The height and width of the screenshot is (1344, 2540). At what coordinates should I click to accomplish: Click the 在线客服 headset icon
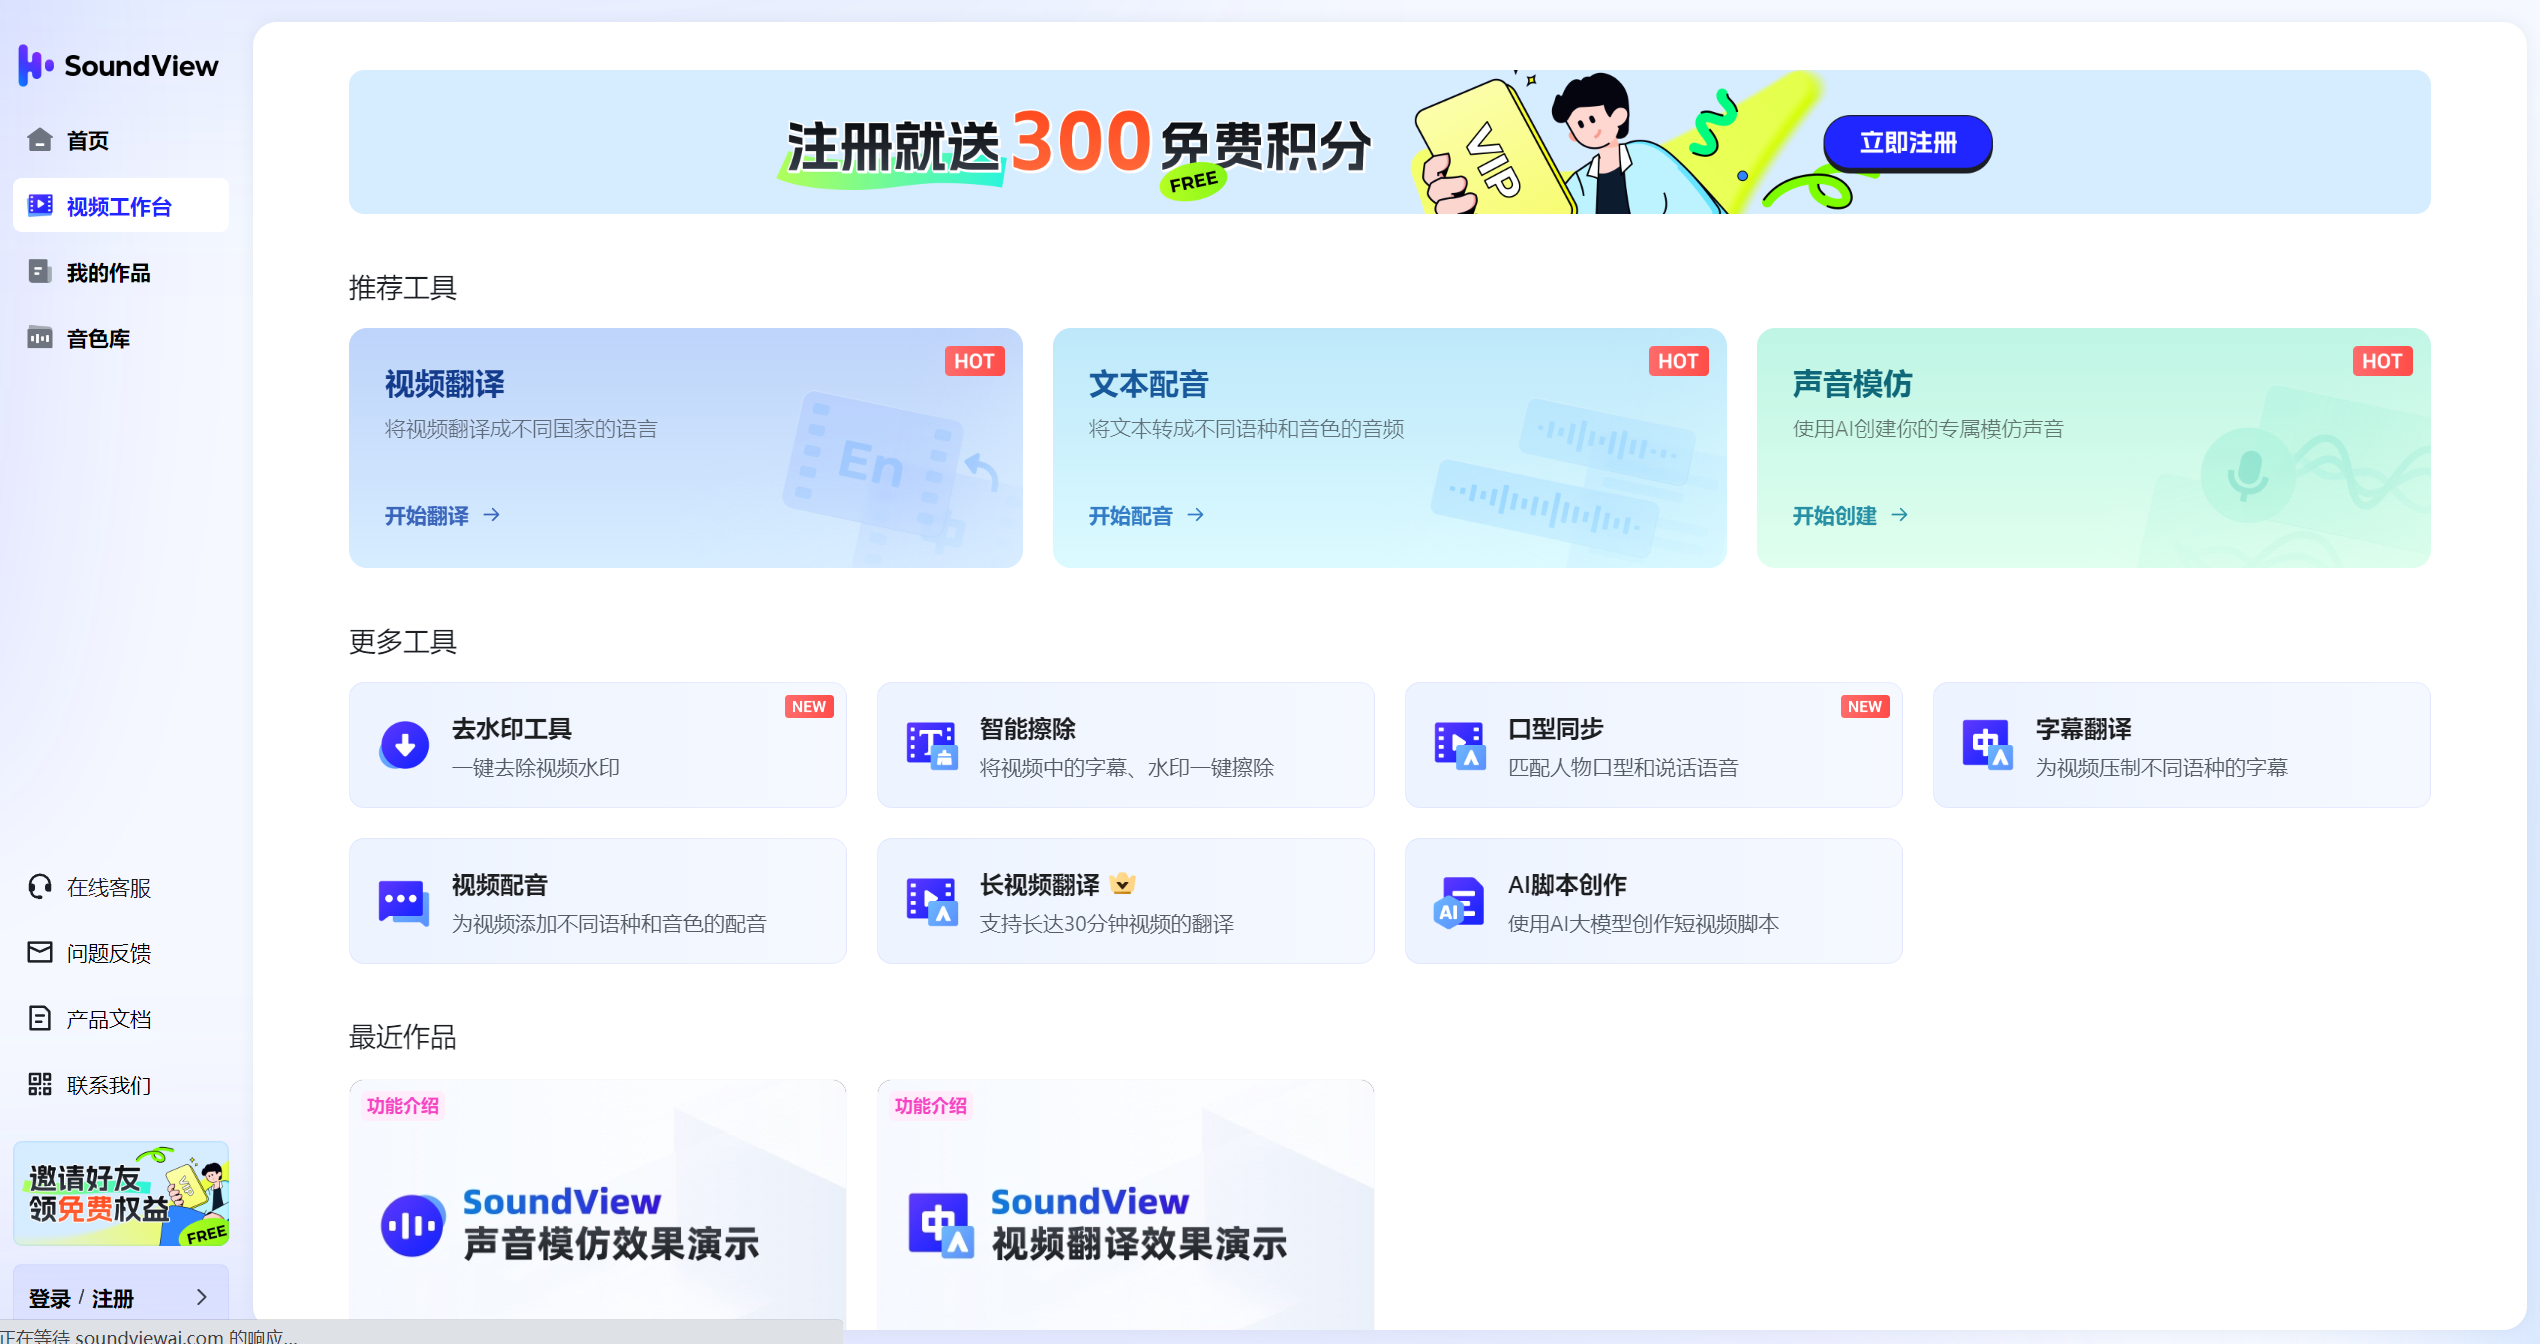coord(40,887)
